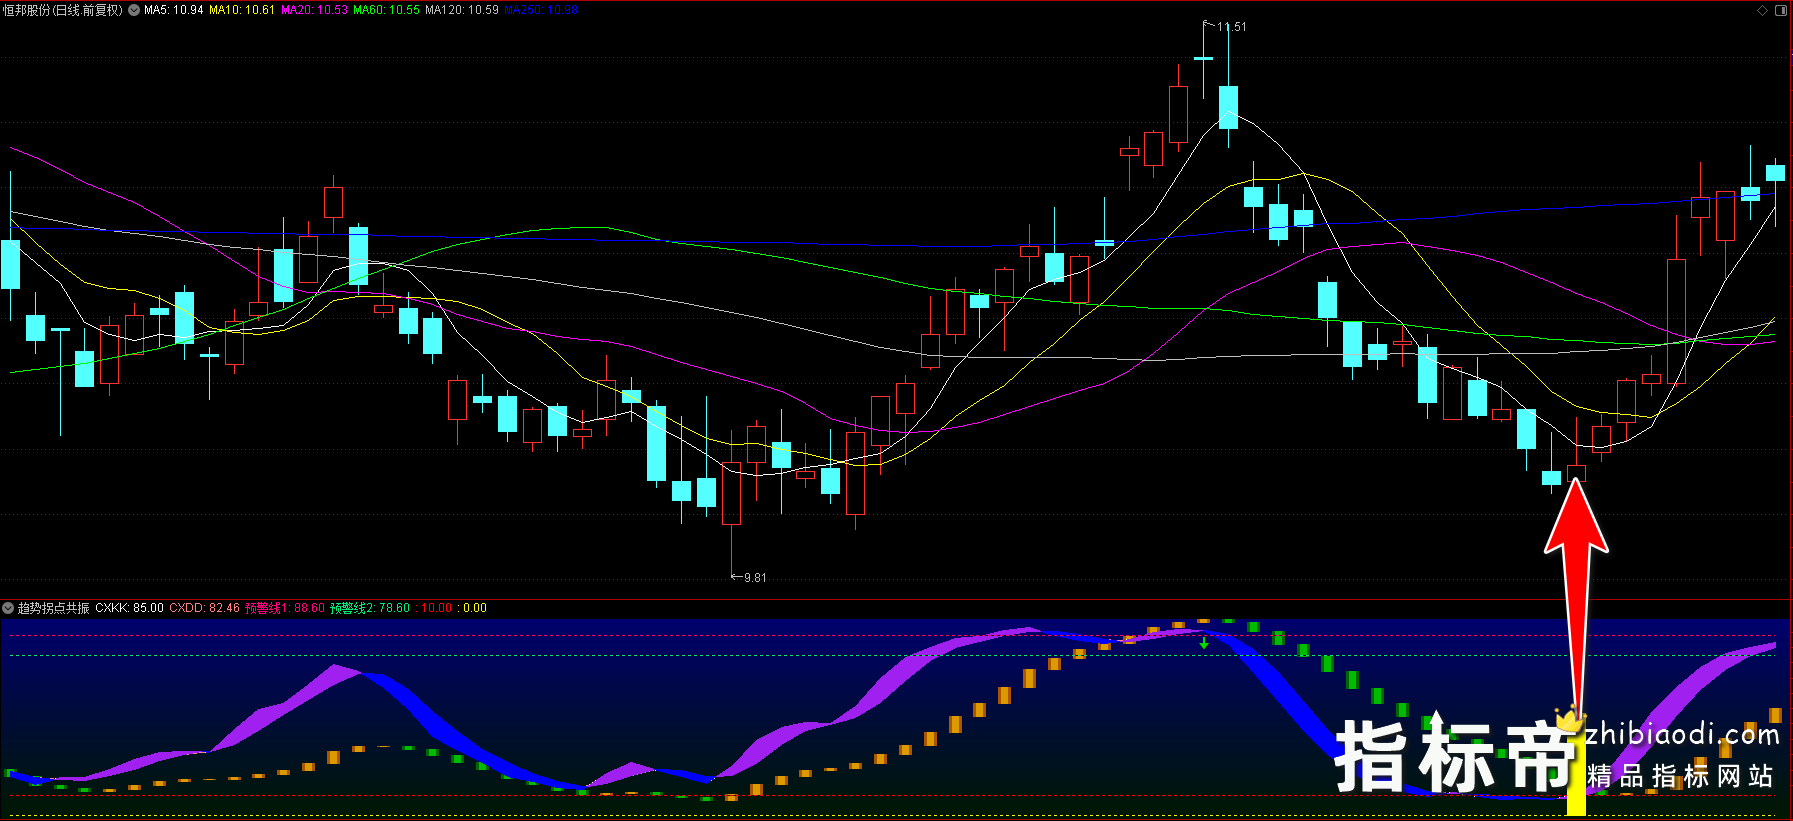Select the blue MA250: 10.98 label
1793x821 pixels.
click(x=541, y=10)
